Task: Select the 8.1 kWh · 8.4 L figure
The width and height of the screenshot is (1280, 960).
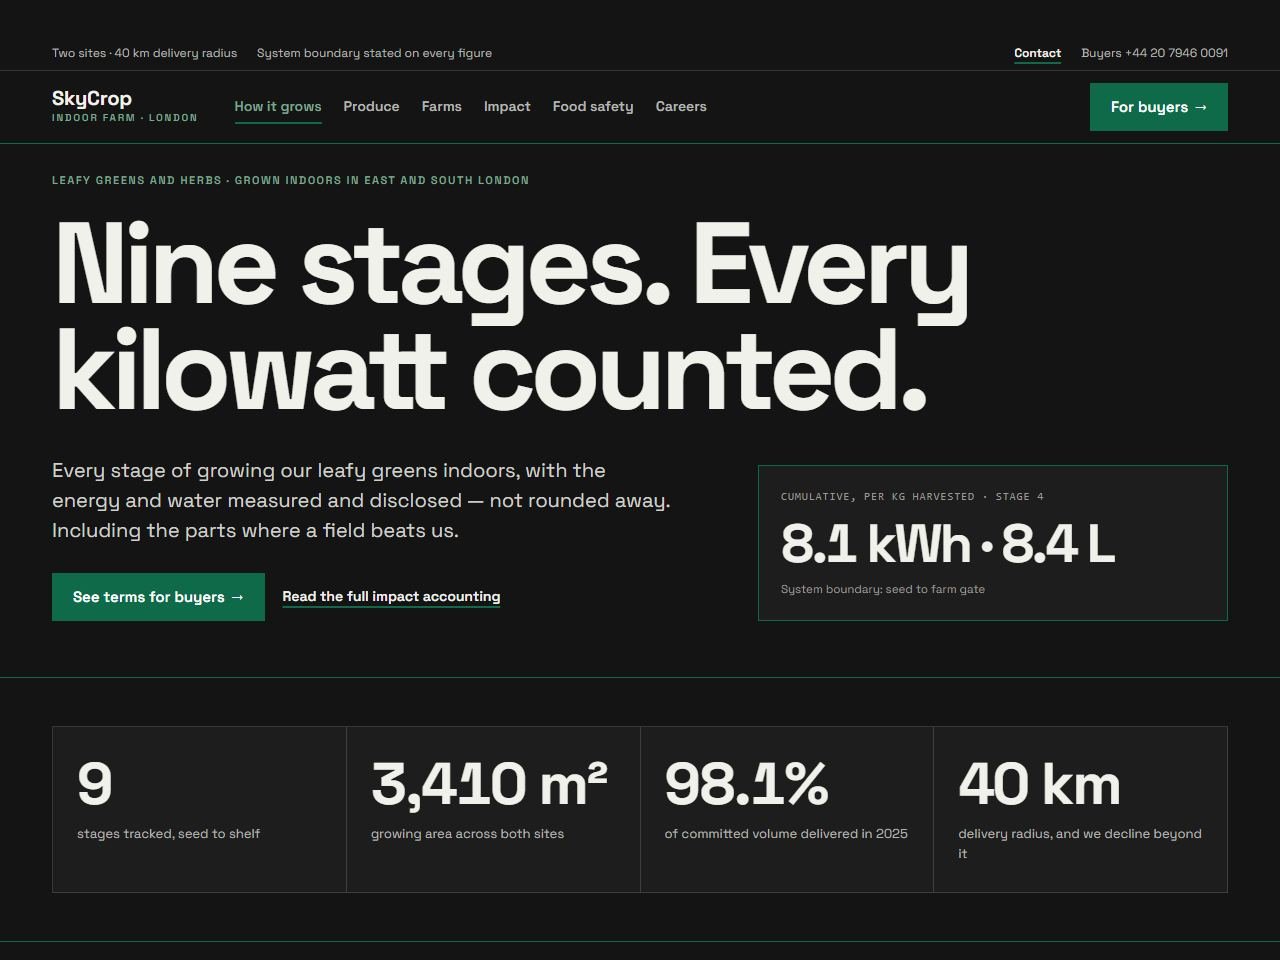Action: click(947, 544)
